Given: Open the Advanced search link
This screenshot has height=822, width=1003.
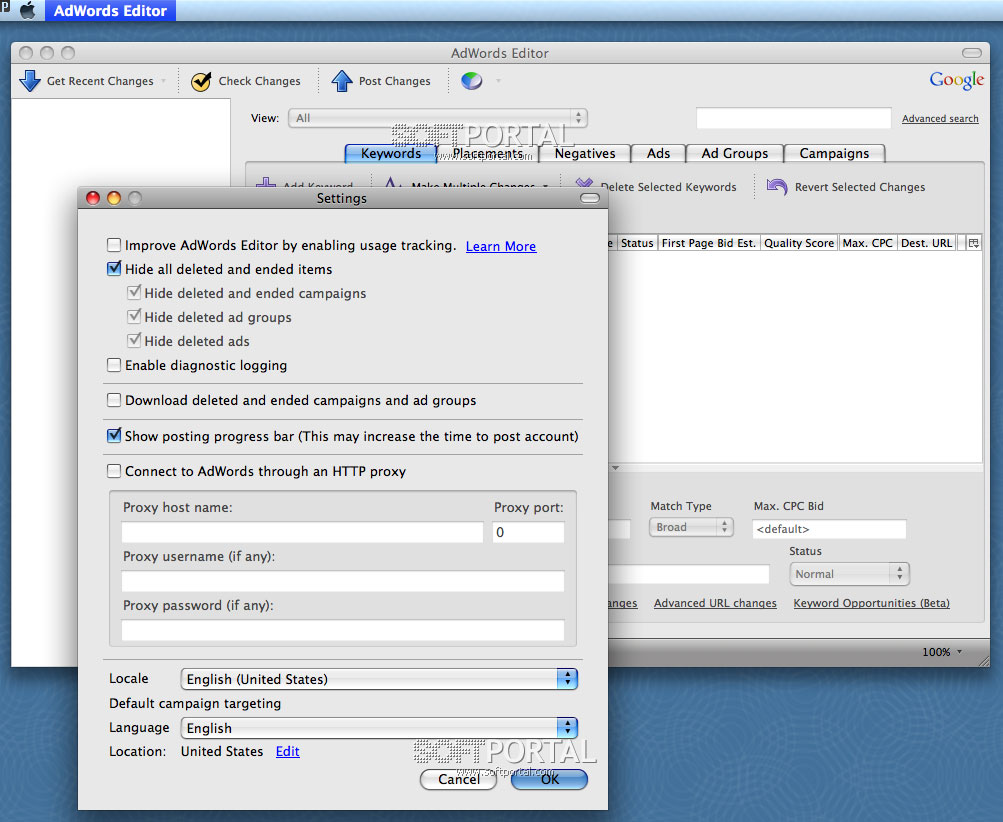Looking at the screenshot, I should pyautogui.click(x=940, y=118).
